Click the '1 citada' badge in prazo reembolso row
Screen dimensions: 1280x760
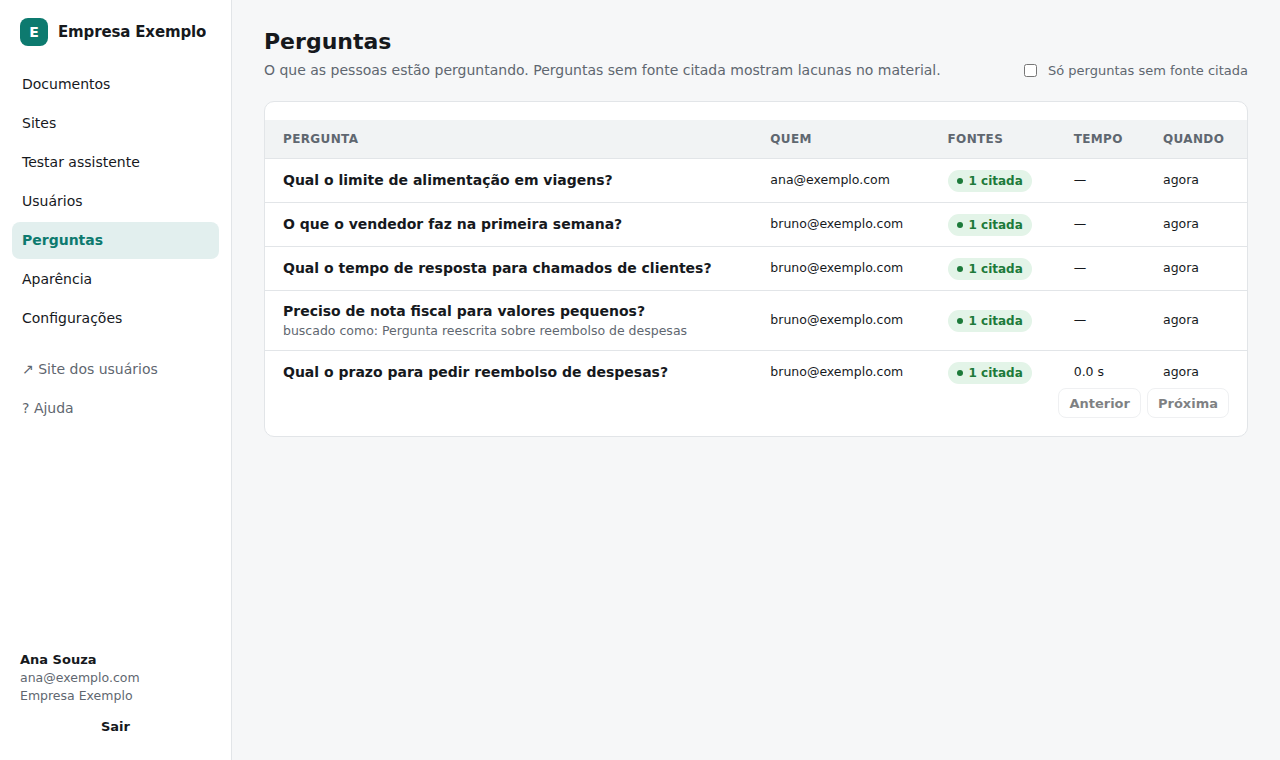(990, 373)
